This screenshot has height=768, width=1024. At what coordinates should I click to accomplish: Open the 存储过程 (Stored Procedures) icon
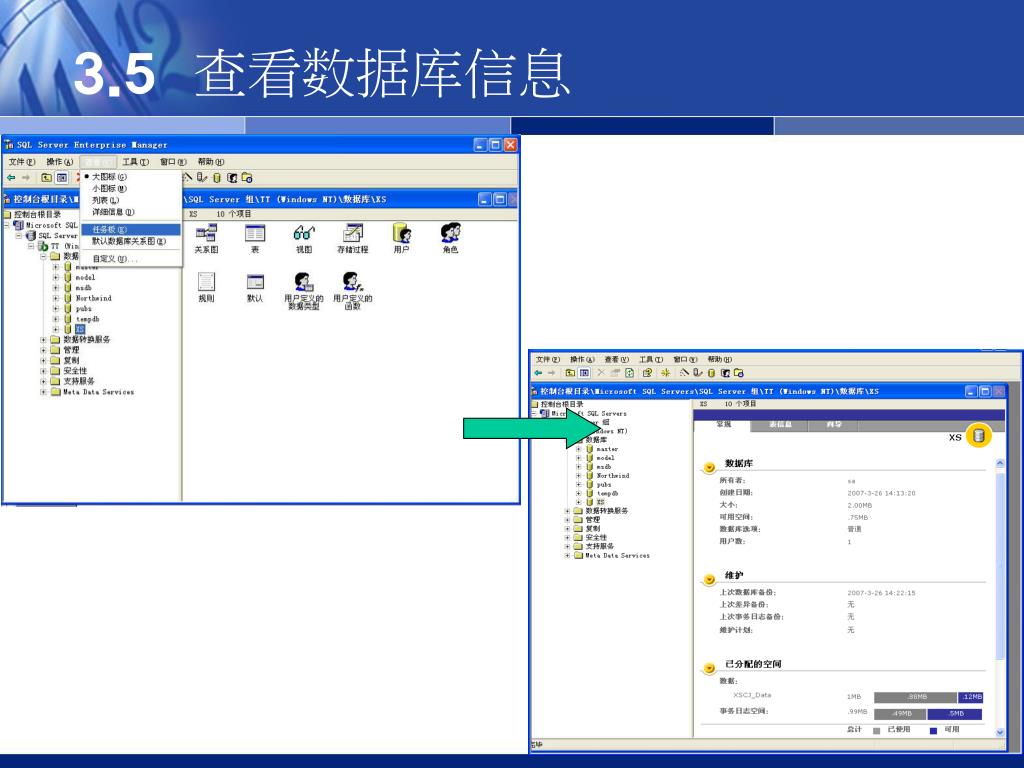pos(353,238)
